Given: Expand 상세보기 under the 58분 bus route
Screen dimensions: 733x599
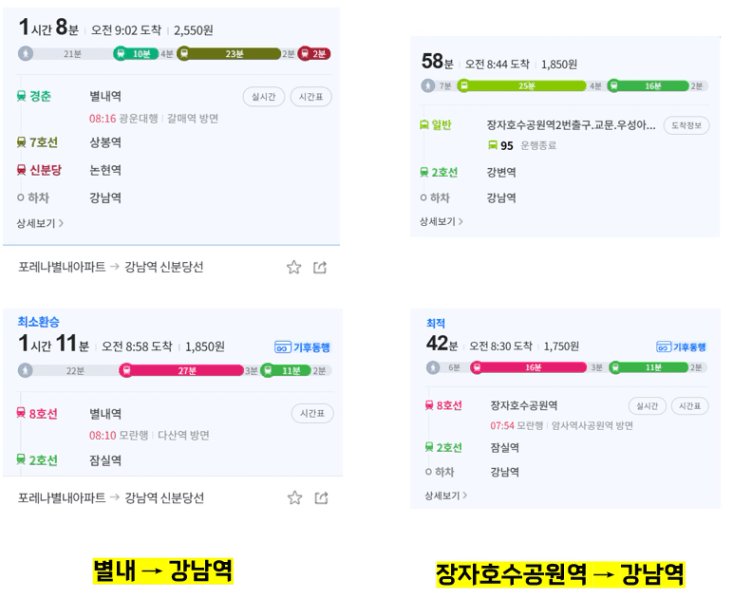Looking at the screenshot, I should click(441, 221).
